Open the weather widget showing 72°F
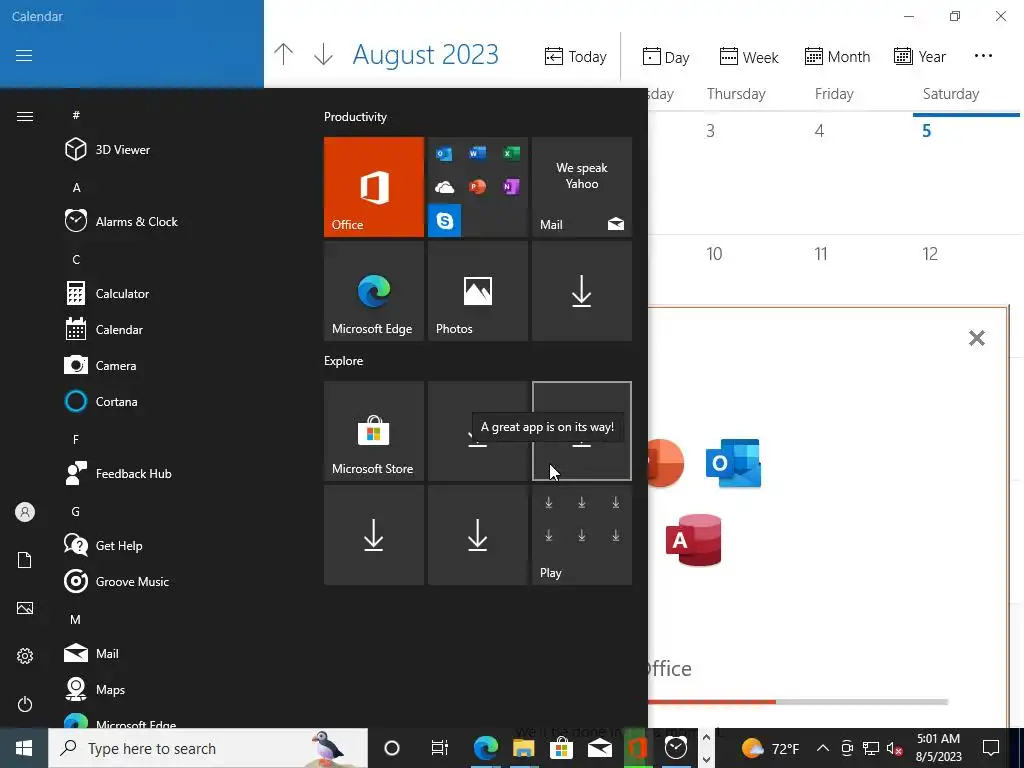Viewport: 1024px width, 768px height. coord(770,748)
